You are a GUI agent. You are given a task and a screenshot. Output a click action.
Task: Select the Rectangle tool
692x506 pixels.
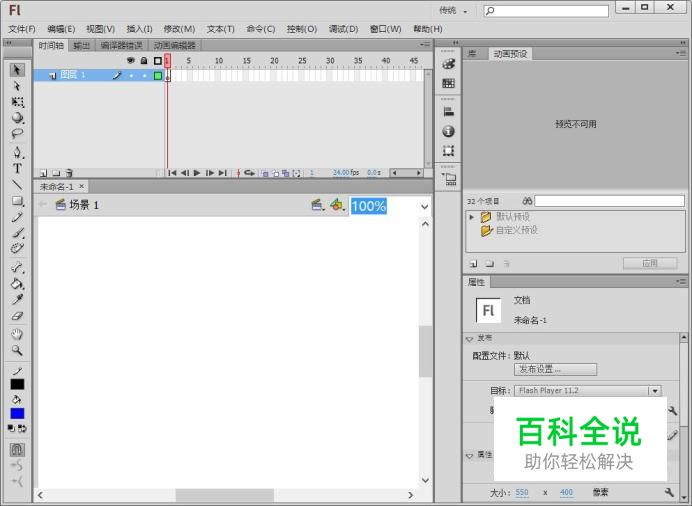click(17, 201)
